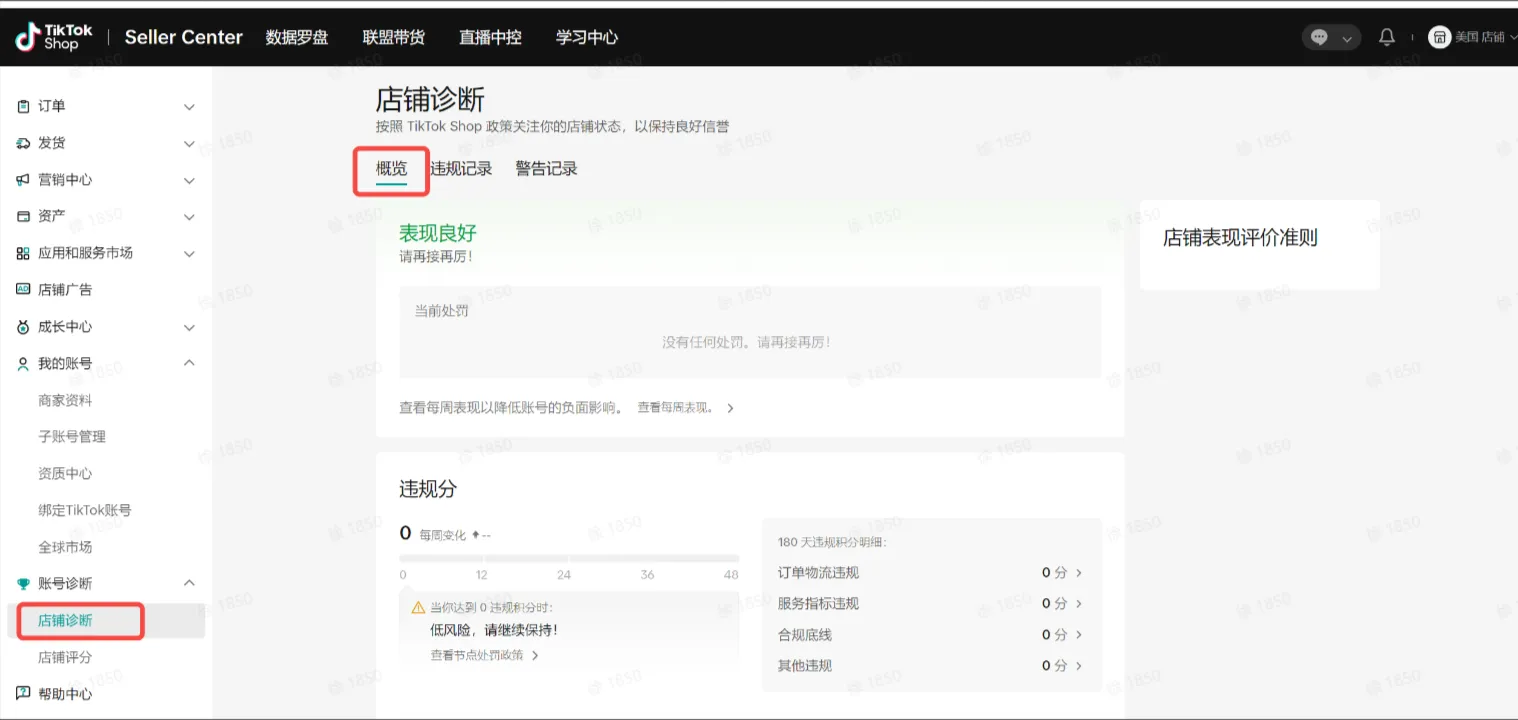Expand the 应用和服务市场 chevron

pyautogui.click(x=189, y=254)
